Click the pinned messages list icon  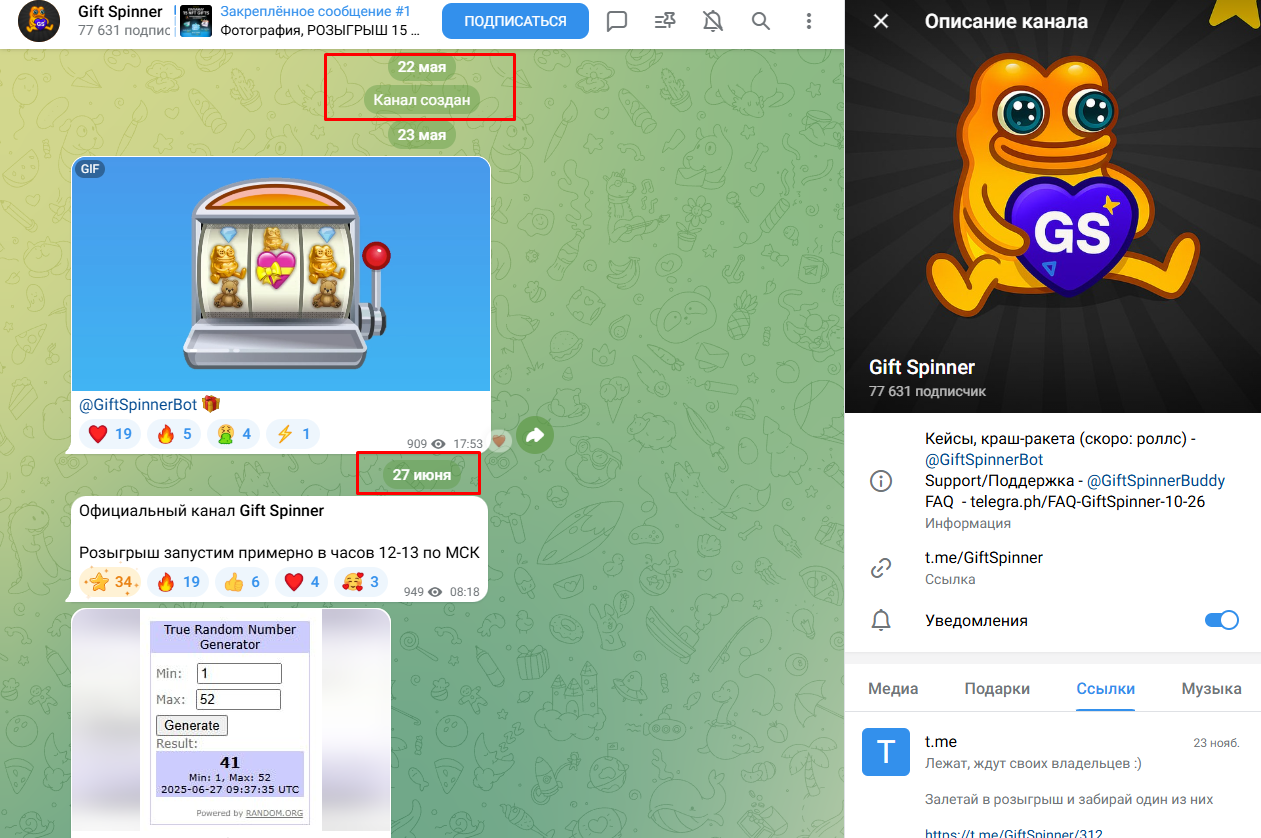(665, 21)
